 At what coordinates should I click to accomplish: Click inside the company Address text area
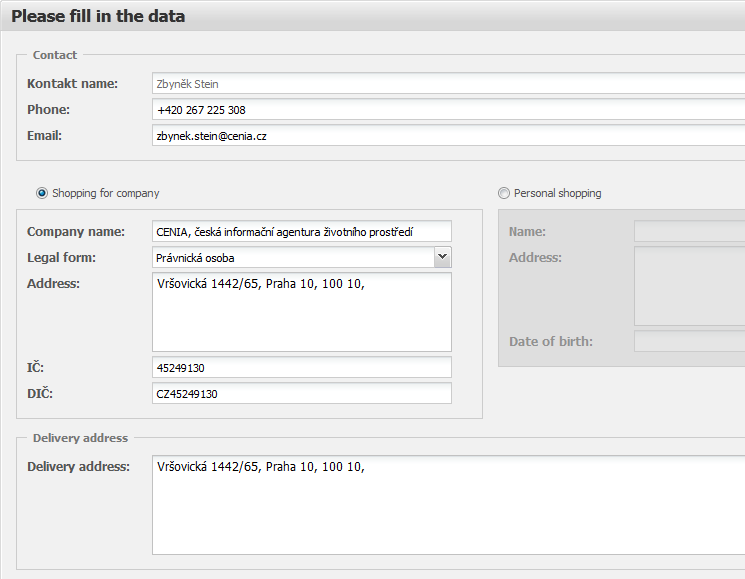302,312
